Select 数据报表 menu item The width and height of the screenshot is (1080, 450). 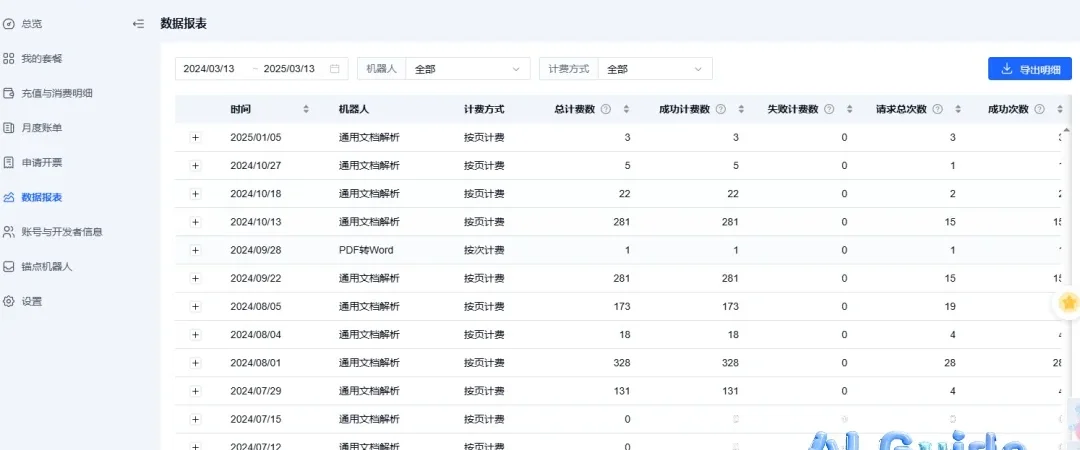tap(42, 197)
